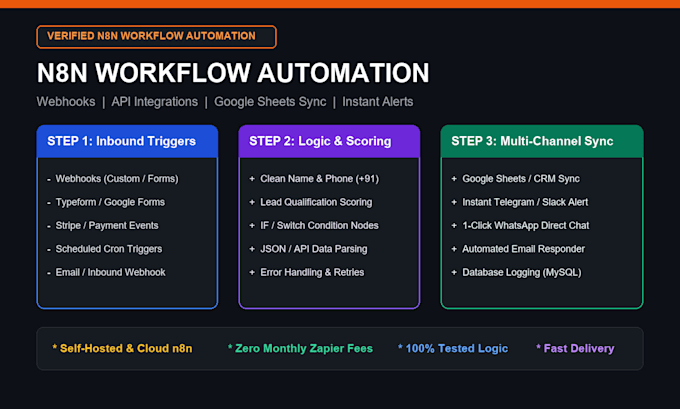
Task: Click the plus icon beside 'Automated Email Responder'
Action: [454, 249]
